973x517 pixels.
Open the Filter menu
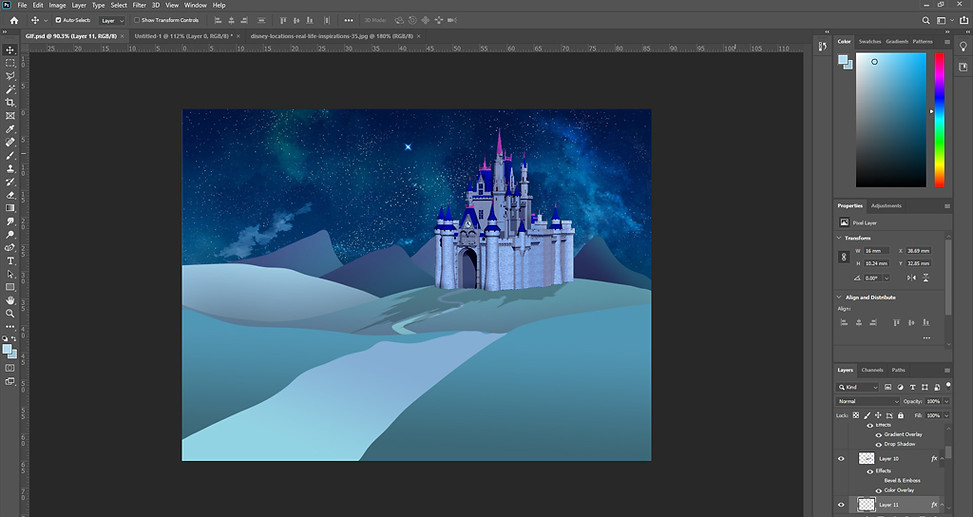pyautogui.click(x=139, y=5)
